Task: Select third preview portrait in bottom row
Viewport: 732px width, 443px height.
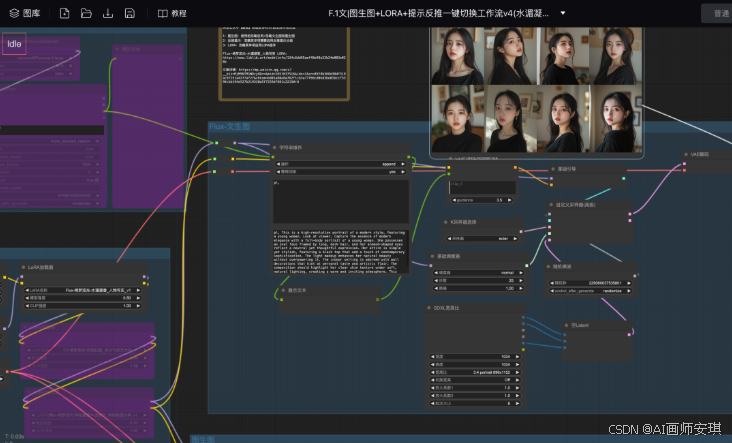Action: click(x=563, y=119)
